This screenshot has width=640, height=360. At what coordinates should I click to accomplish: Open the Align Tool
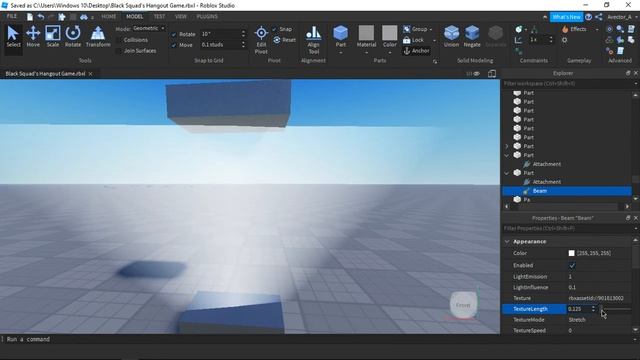point(313,40)
